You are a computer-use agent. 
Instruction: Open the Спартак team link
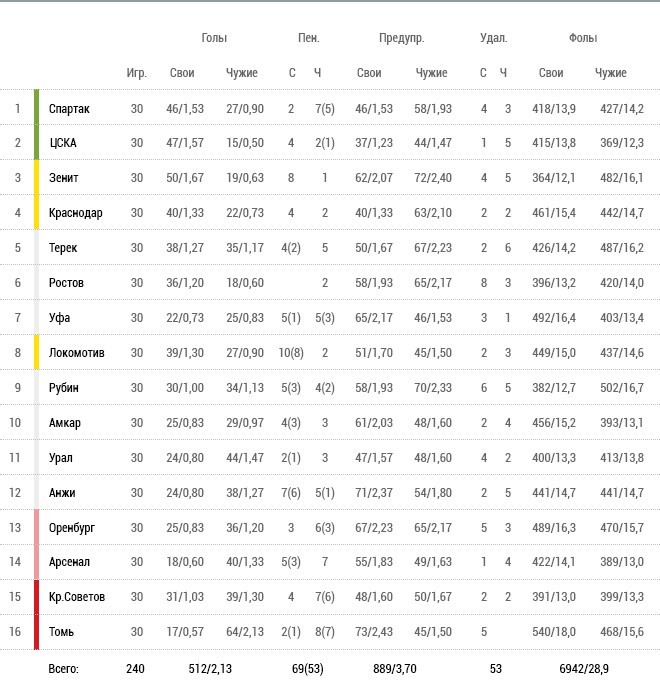coord(69,108)
